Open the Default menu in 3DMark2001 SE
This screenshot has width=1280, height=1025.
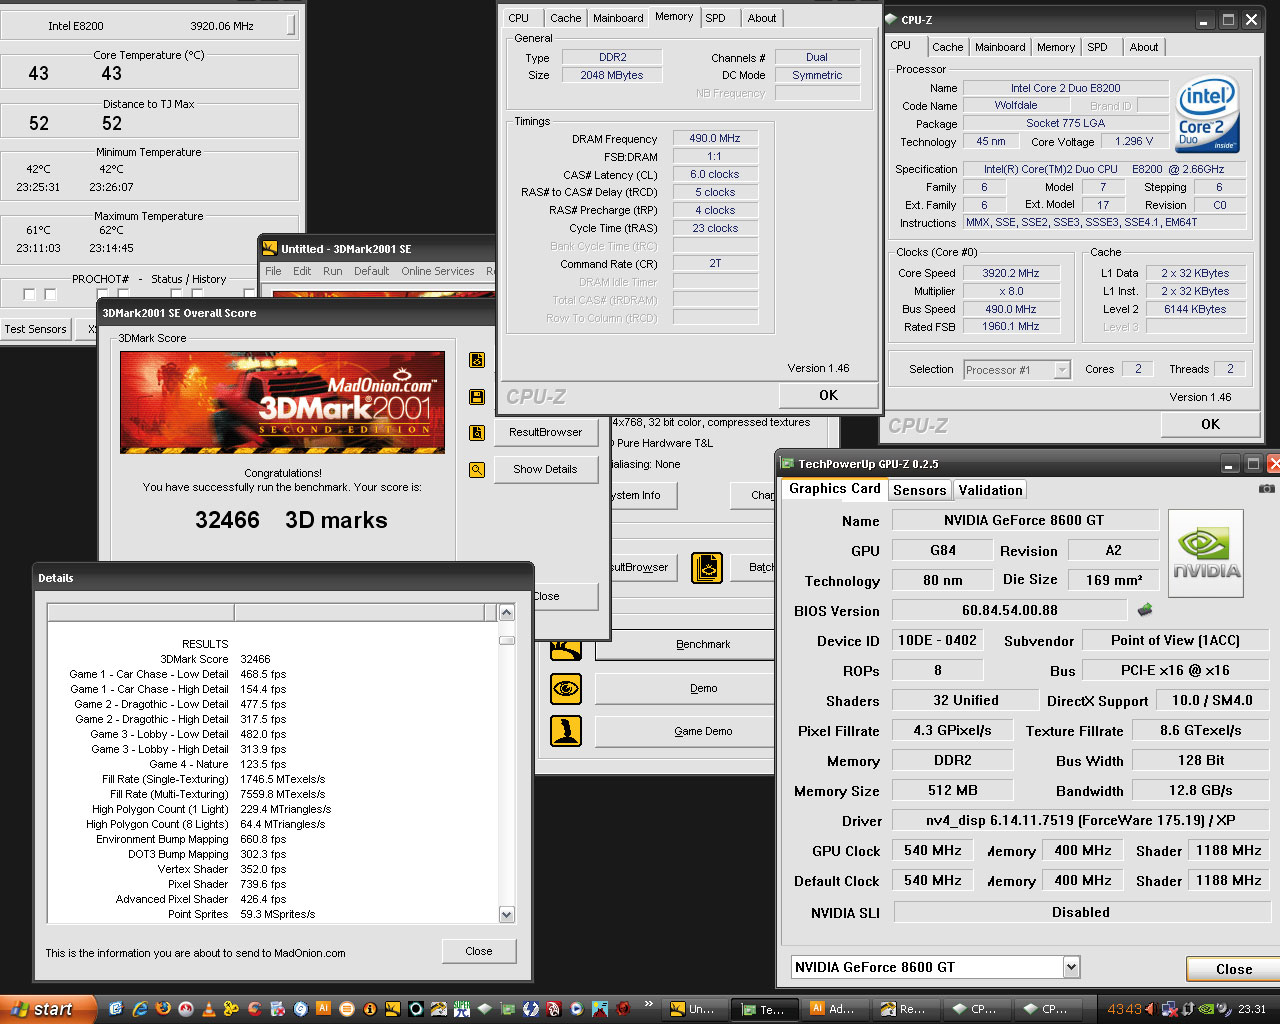[x=371, y=271]
